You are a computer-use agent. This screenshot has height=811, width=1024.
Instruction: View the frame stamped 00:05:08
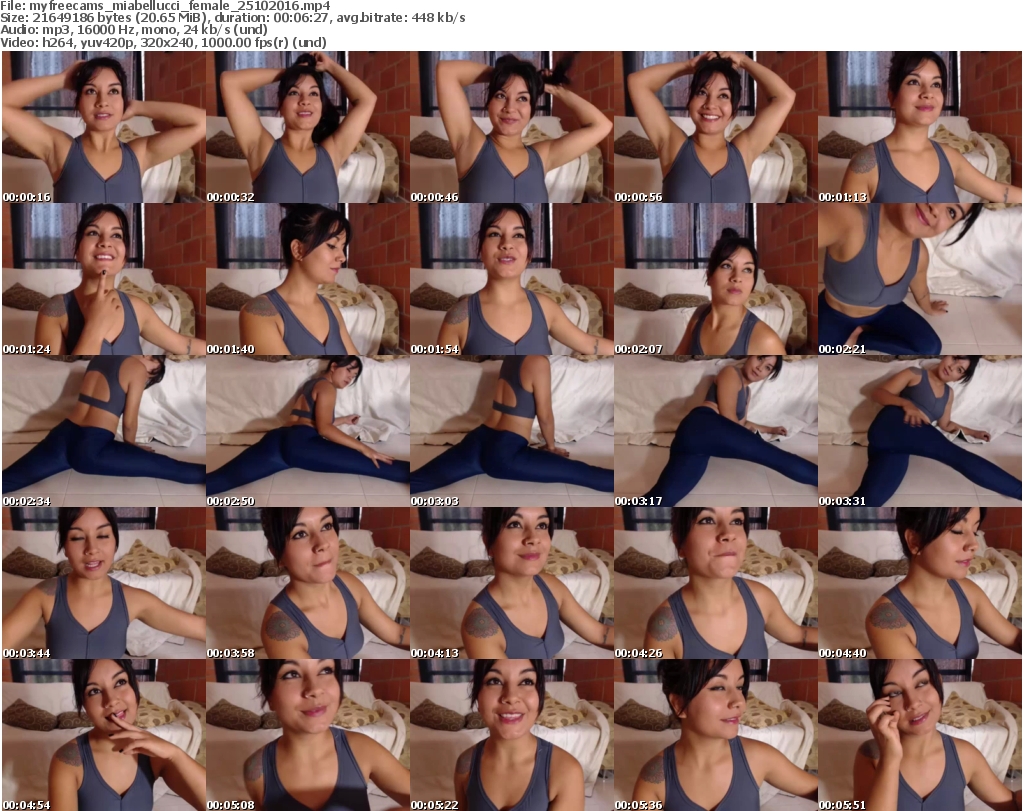[308, 735]
